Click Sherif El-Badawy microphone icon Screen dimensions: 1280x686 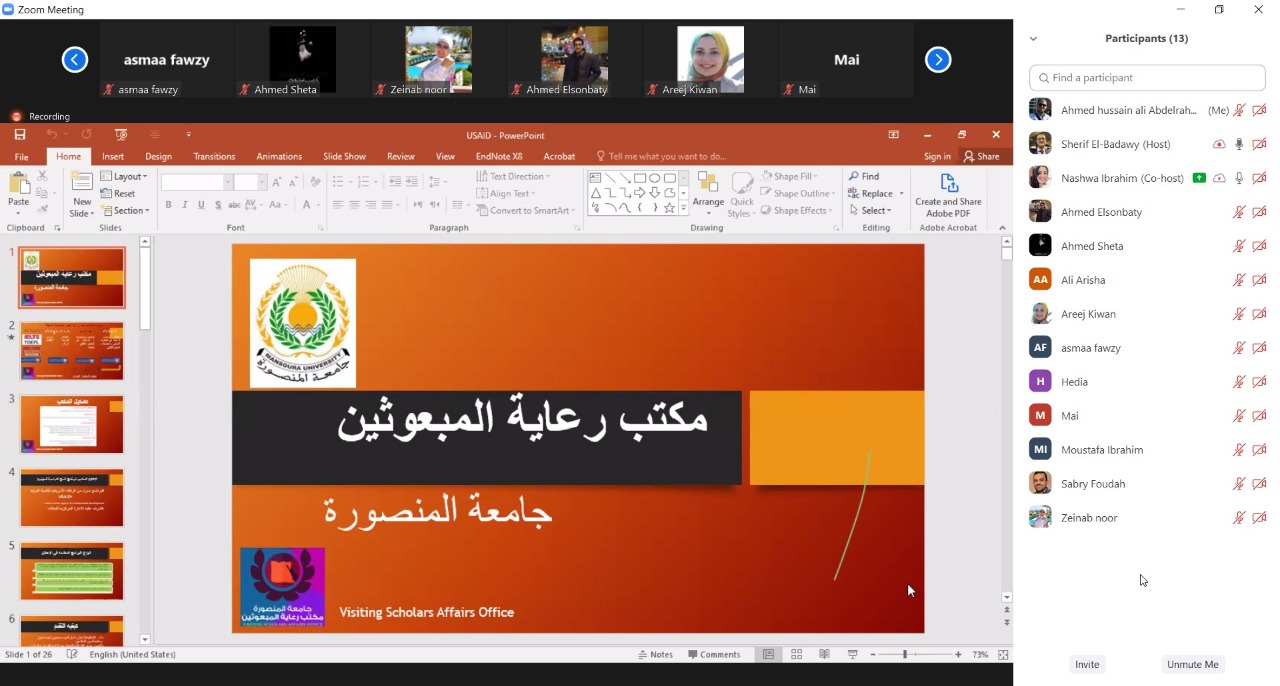(1239, 144)
